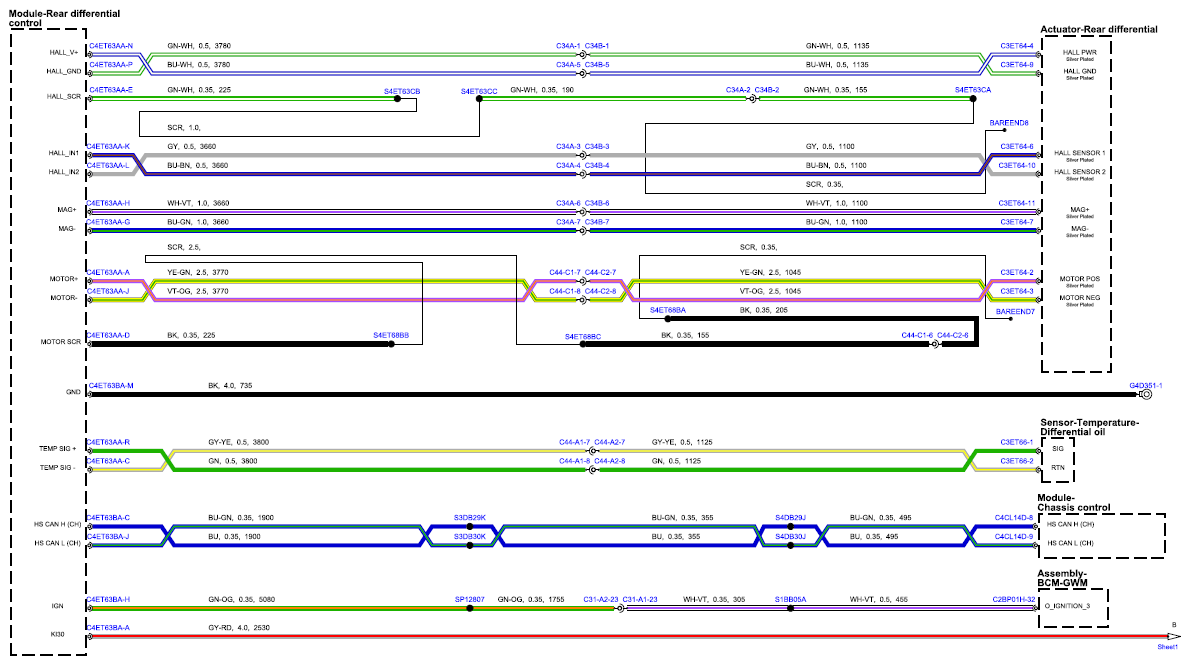Viewport: 1190px width, 665px height.
Task: Click the Sensor-Temperature-Differential oil title
Action: pos(1090,427)
